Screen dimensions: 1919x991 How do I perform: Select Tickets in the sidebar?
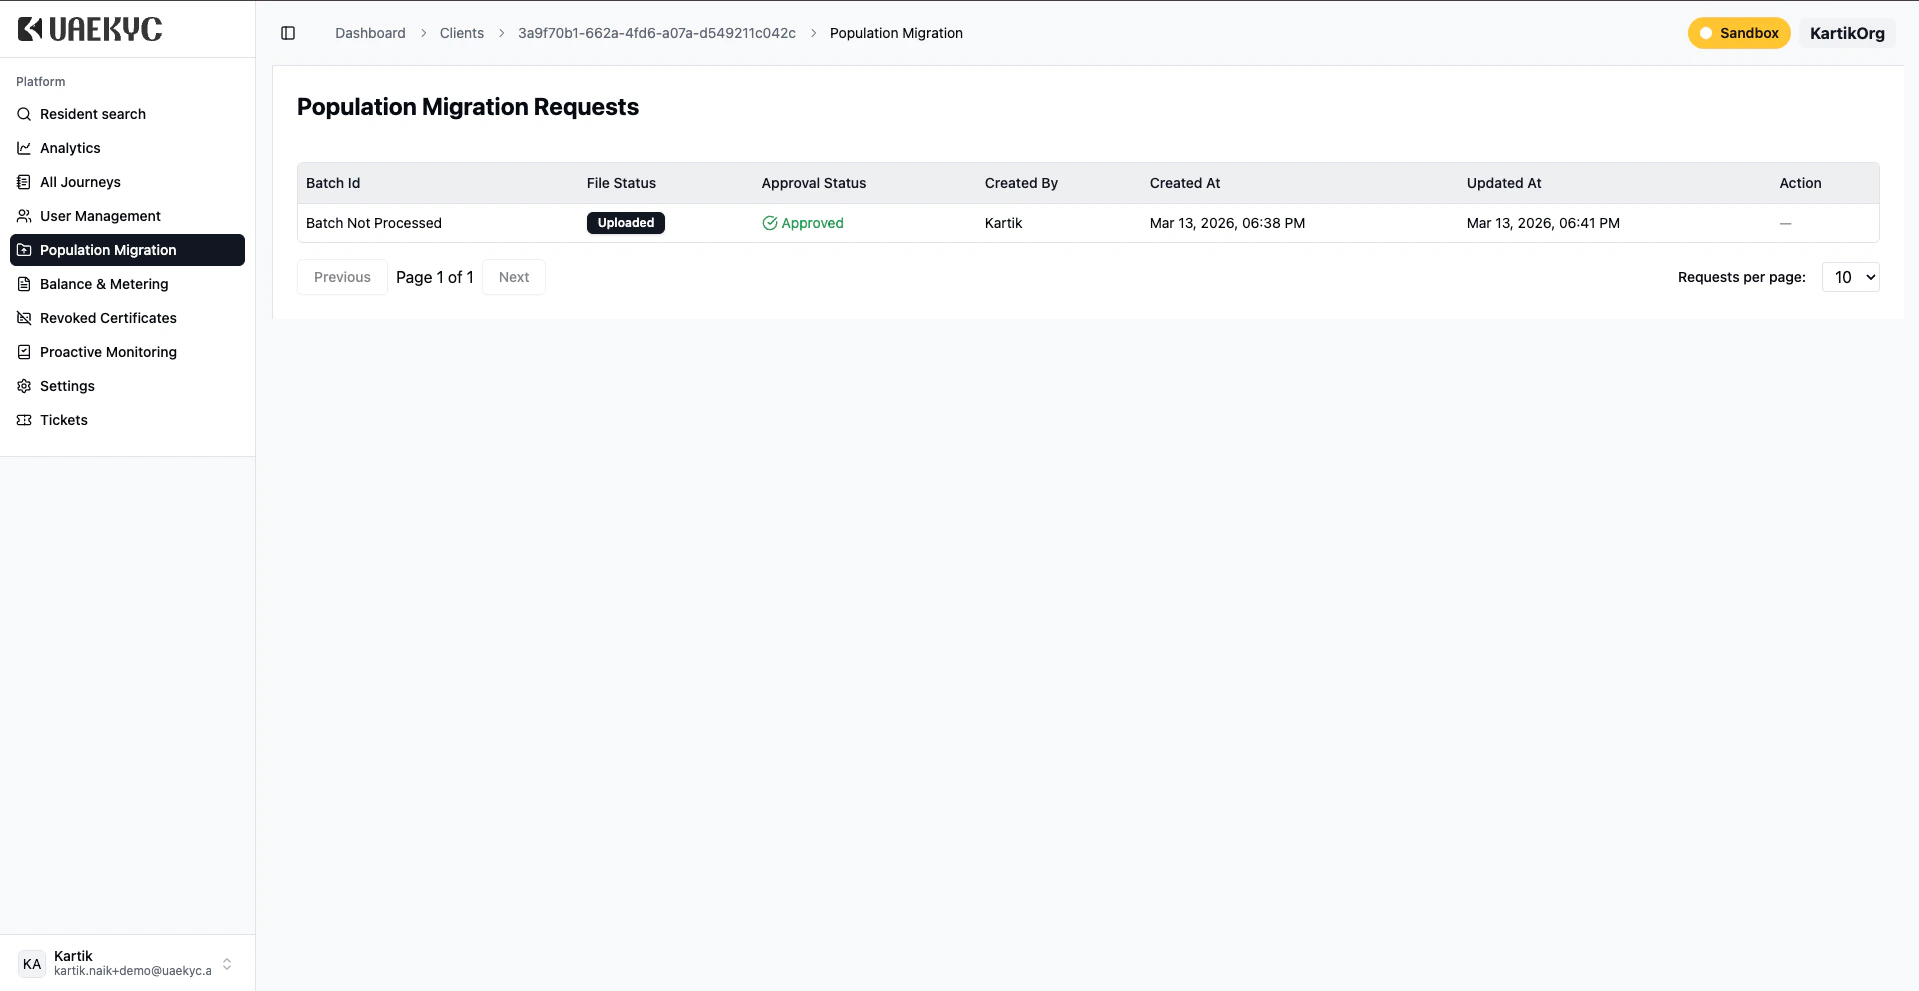point(63,419)
